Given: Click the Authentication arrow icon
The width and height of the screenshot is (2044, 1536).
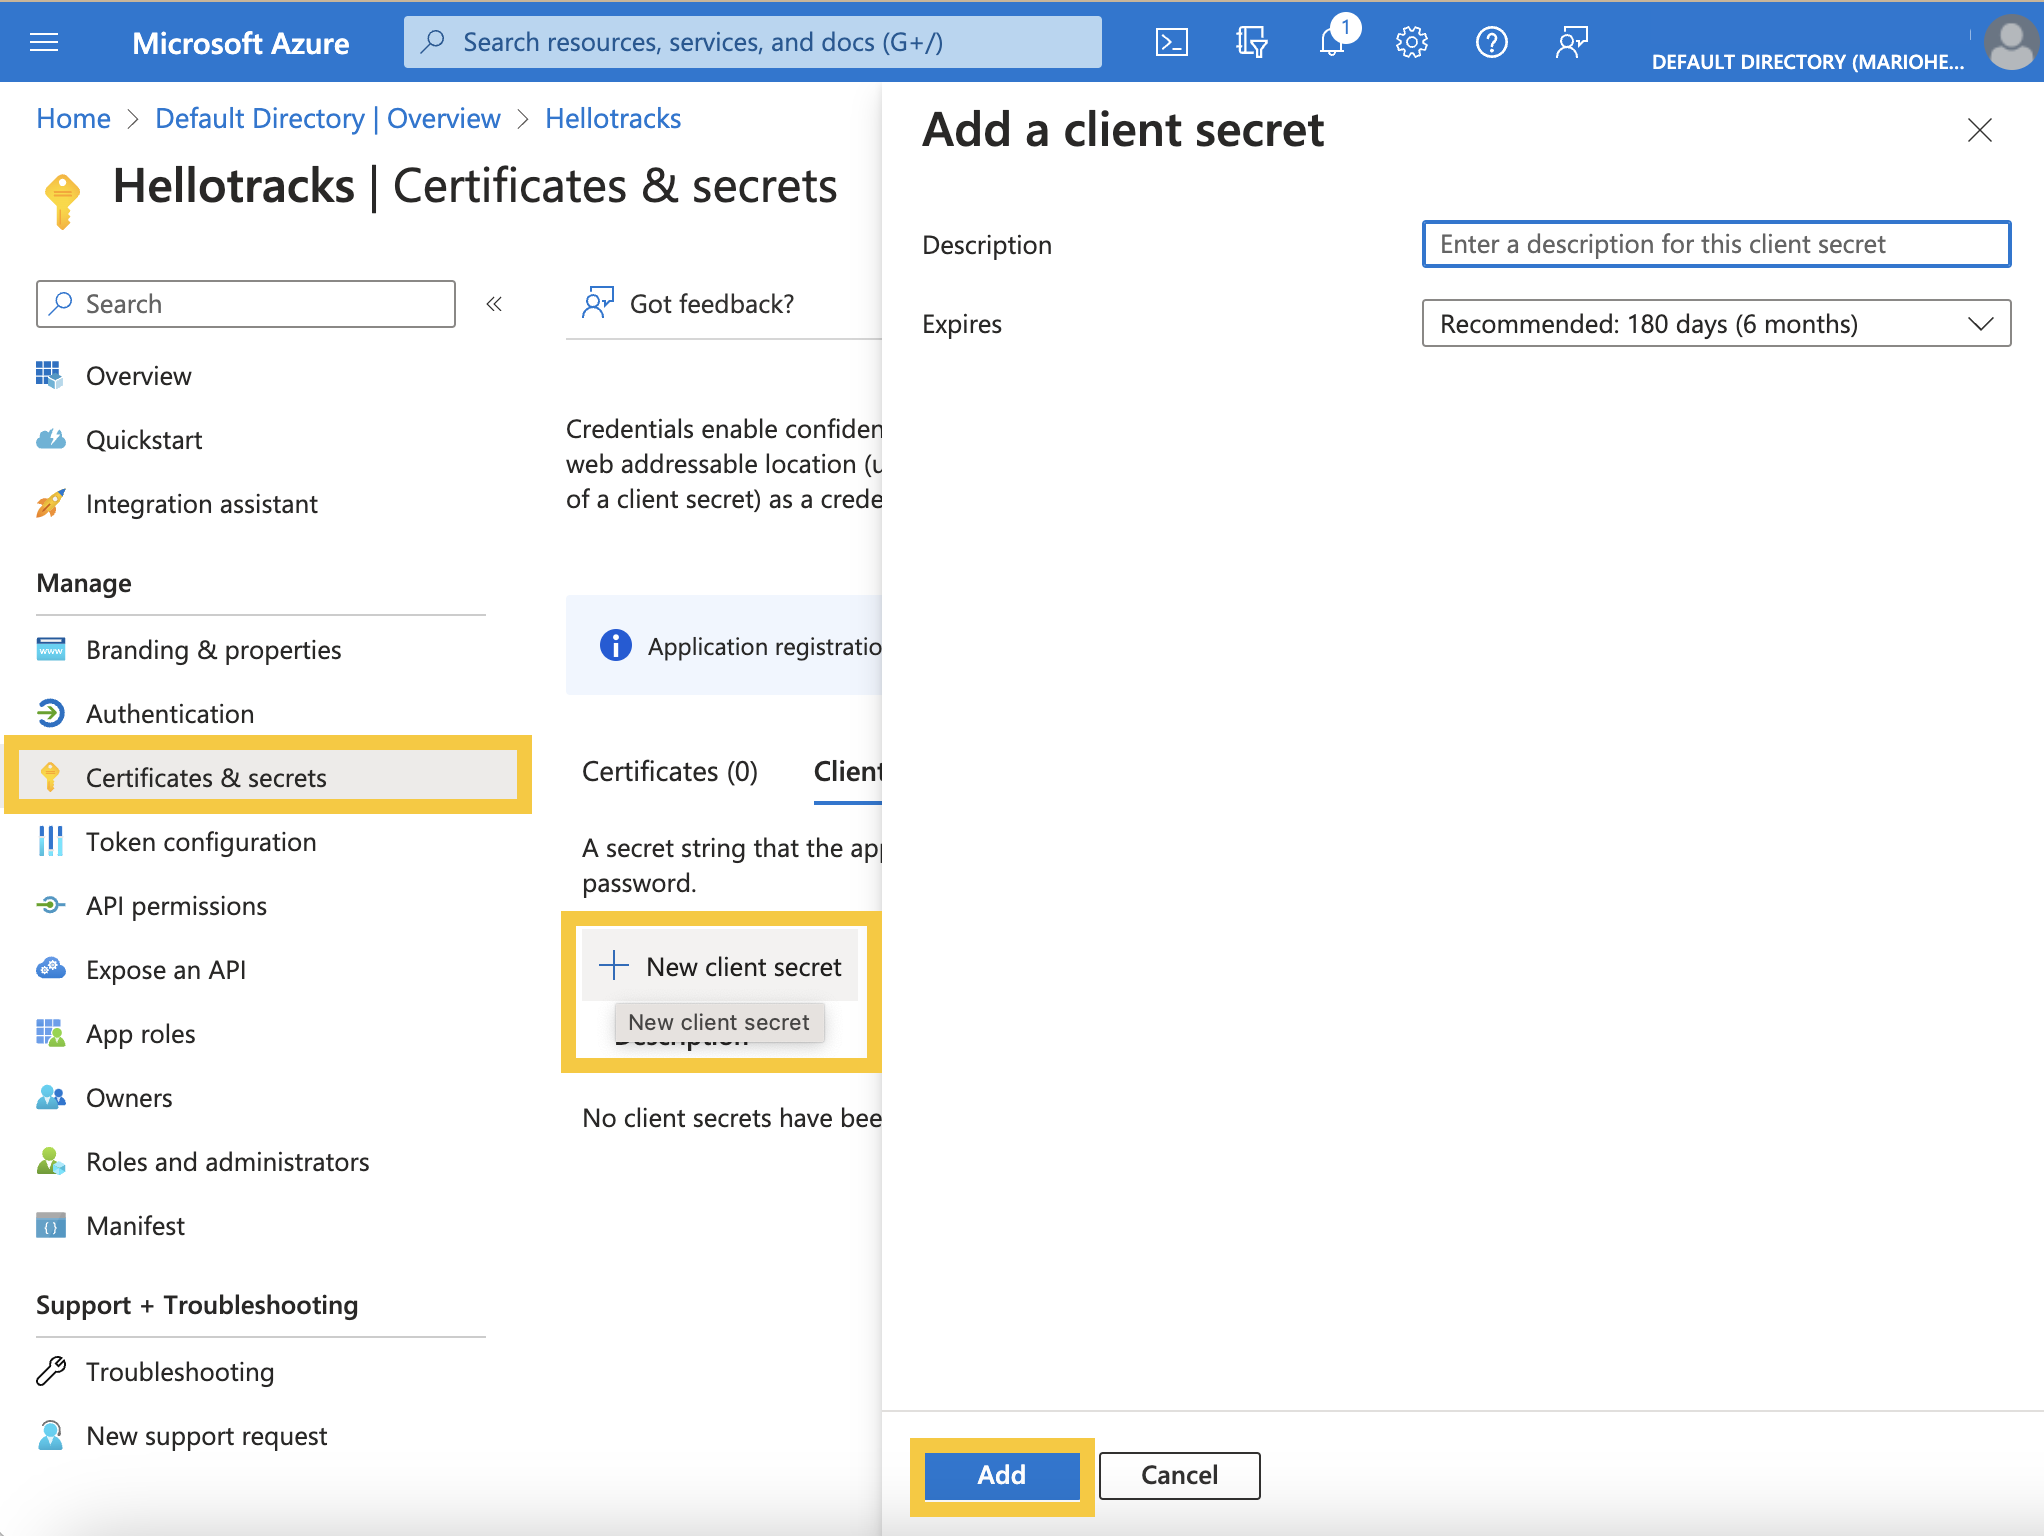Looking at the screenshot, I should pos(50,713).
